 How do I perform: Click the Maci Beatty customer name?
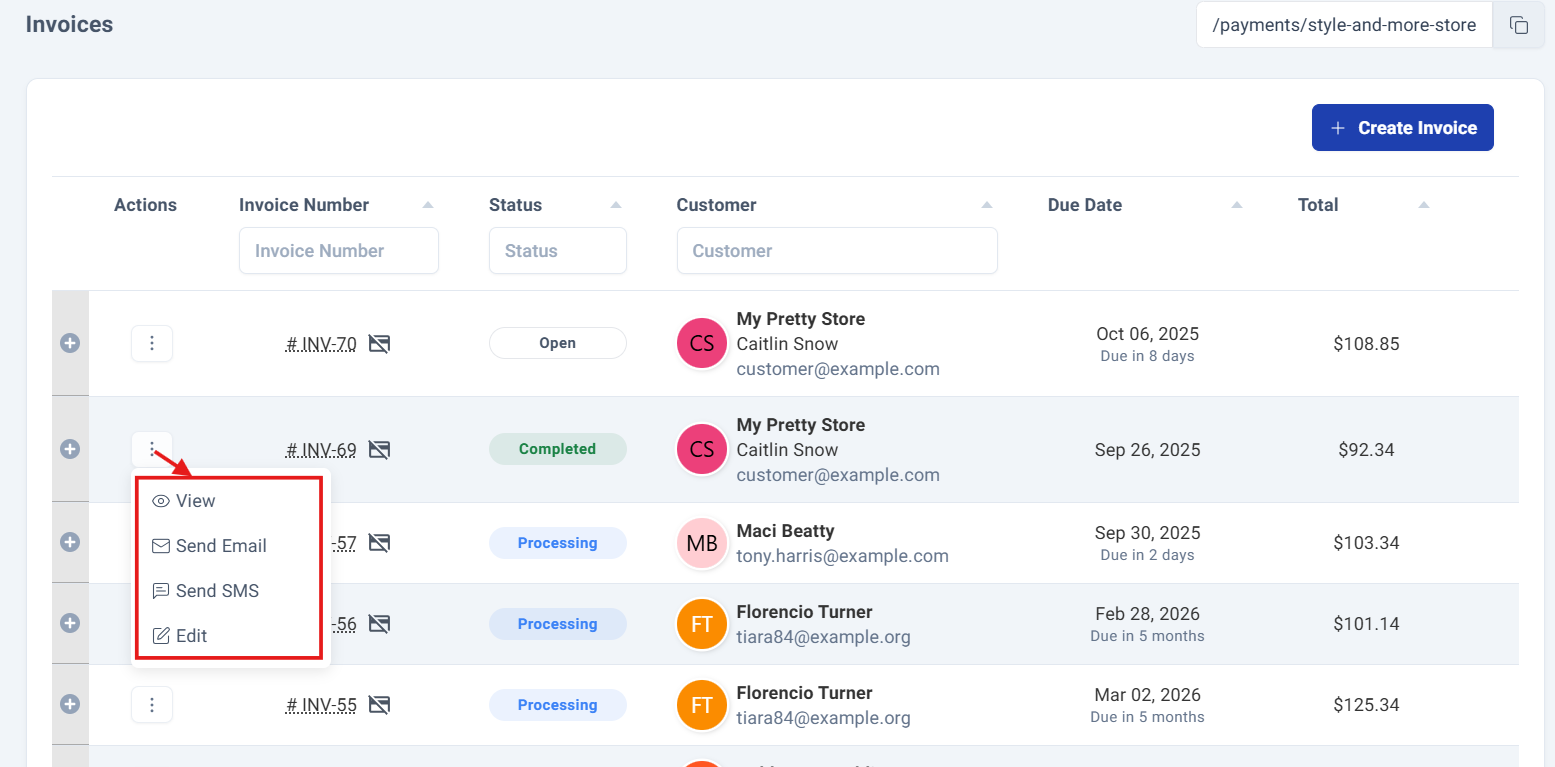click(x=785, y=531)
